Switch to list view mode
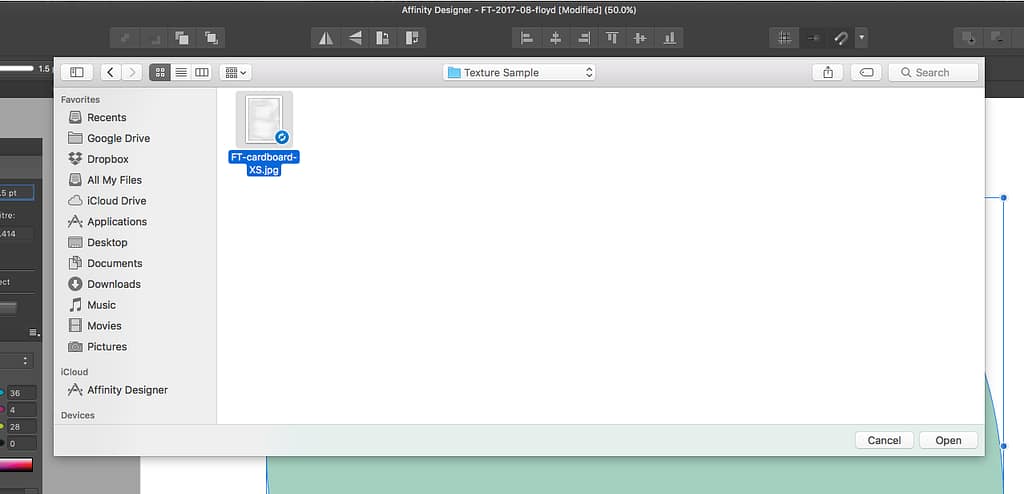This screenshot has height=494, width=1024. click(x=181, y=73)
